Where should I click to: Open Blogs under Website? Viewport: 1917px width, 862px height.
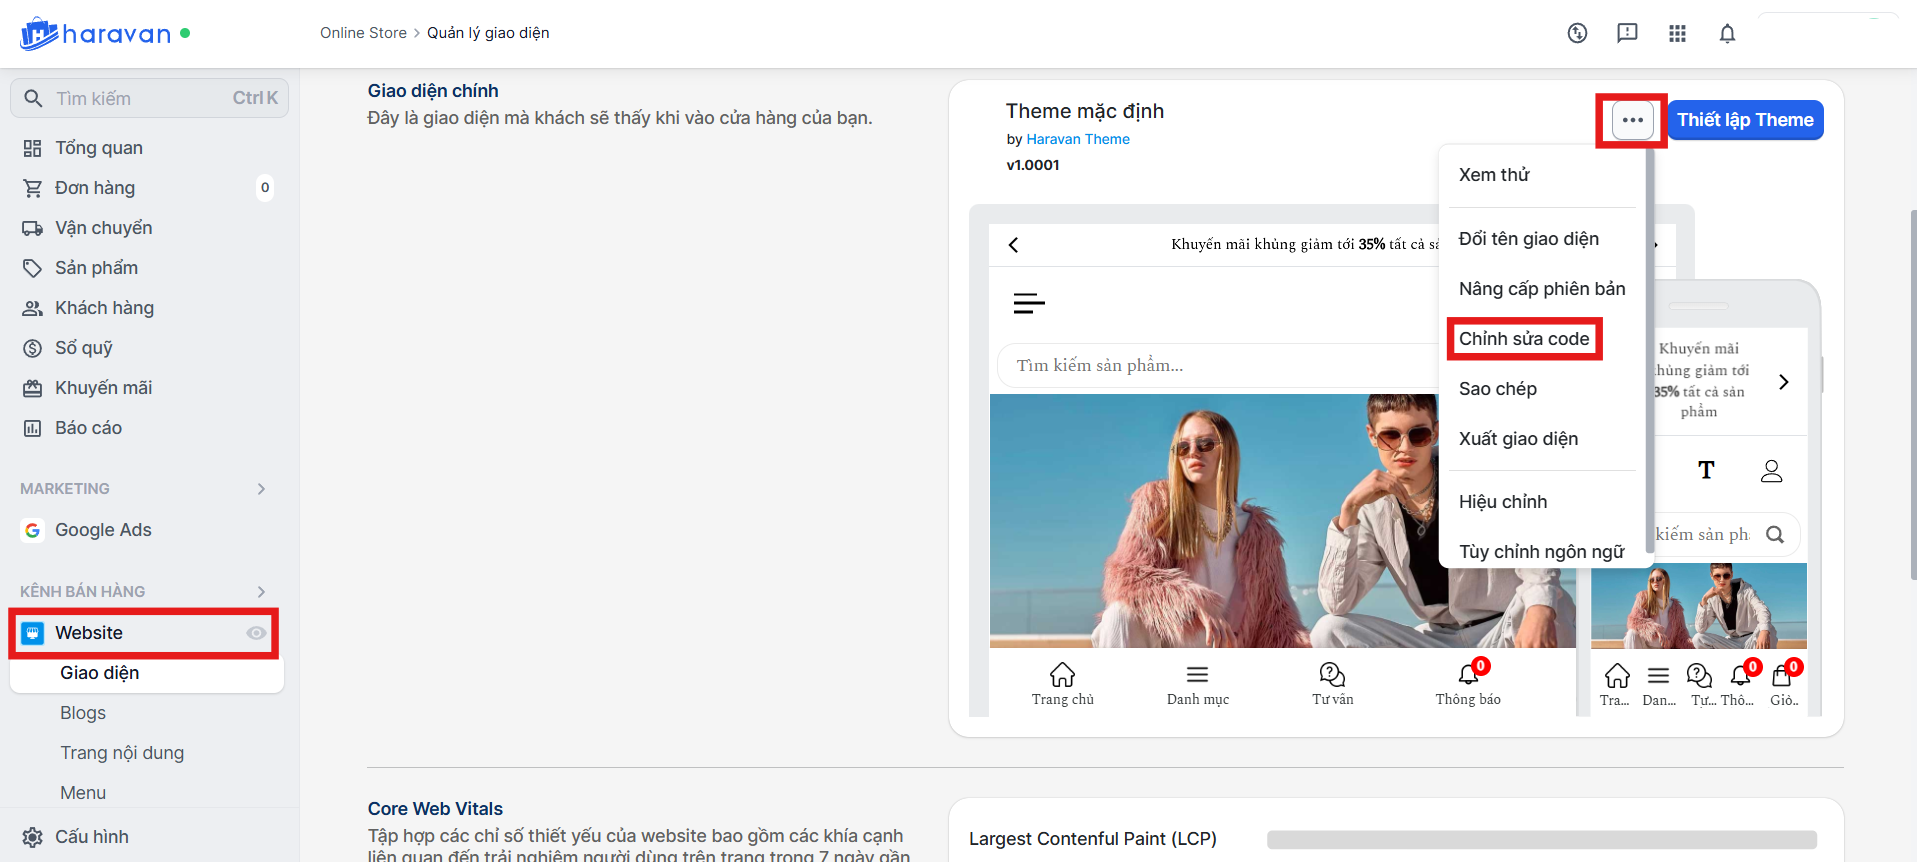(83, 713)
